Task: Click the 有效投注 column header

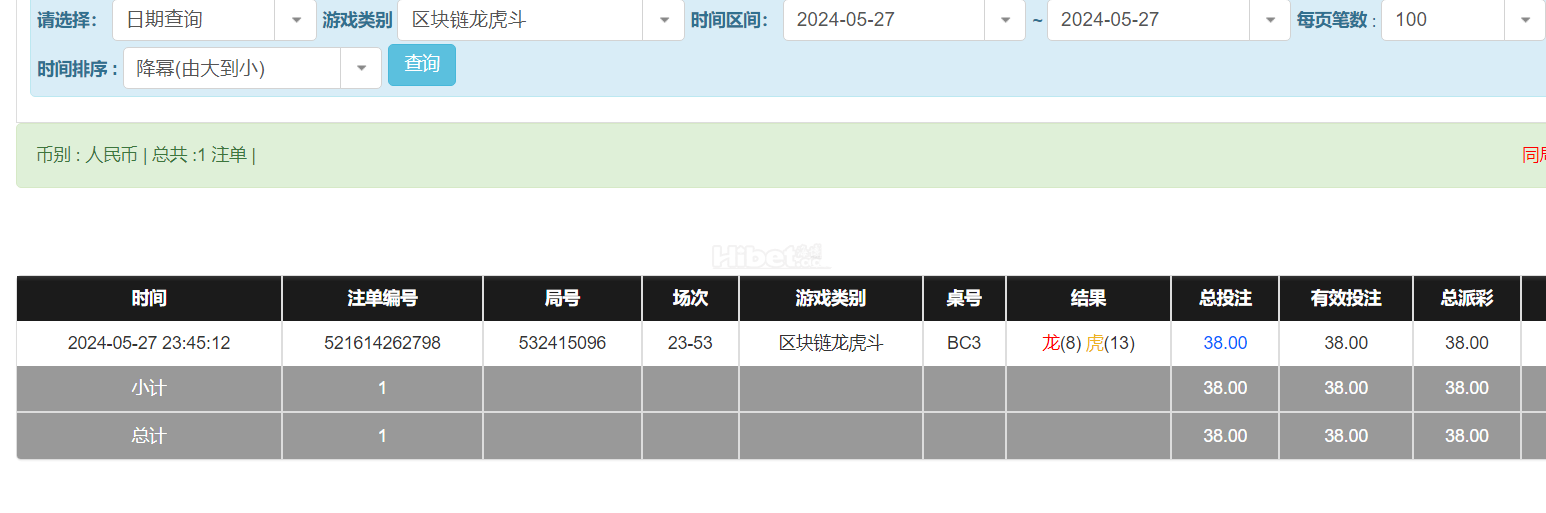Action: tap(1346, 298)
